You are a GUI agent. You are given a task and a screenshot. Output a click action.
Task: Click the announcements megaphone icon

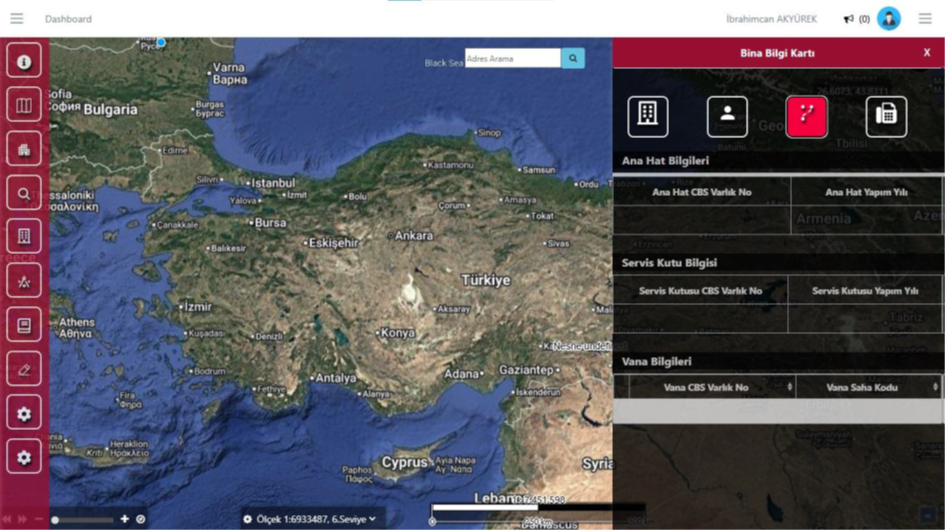point(849,19)
